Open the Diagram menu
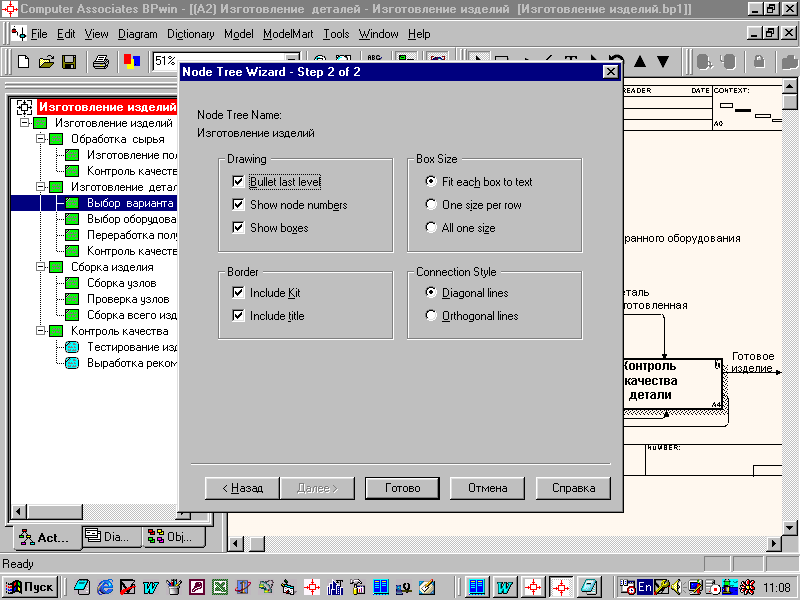The height and width of the screenshot is (600, 800). point(138,34)
